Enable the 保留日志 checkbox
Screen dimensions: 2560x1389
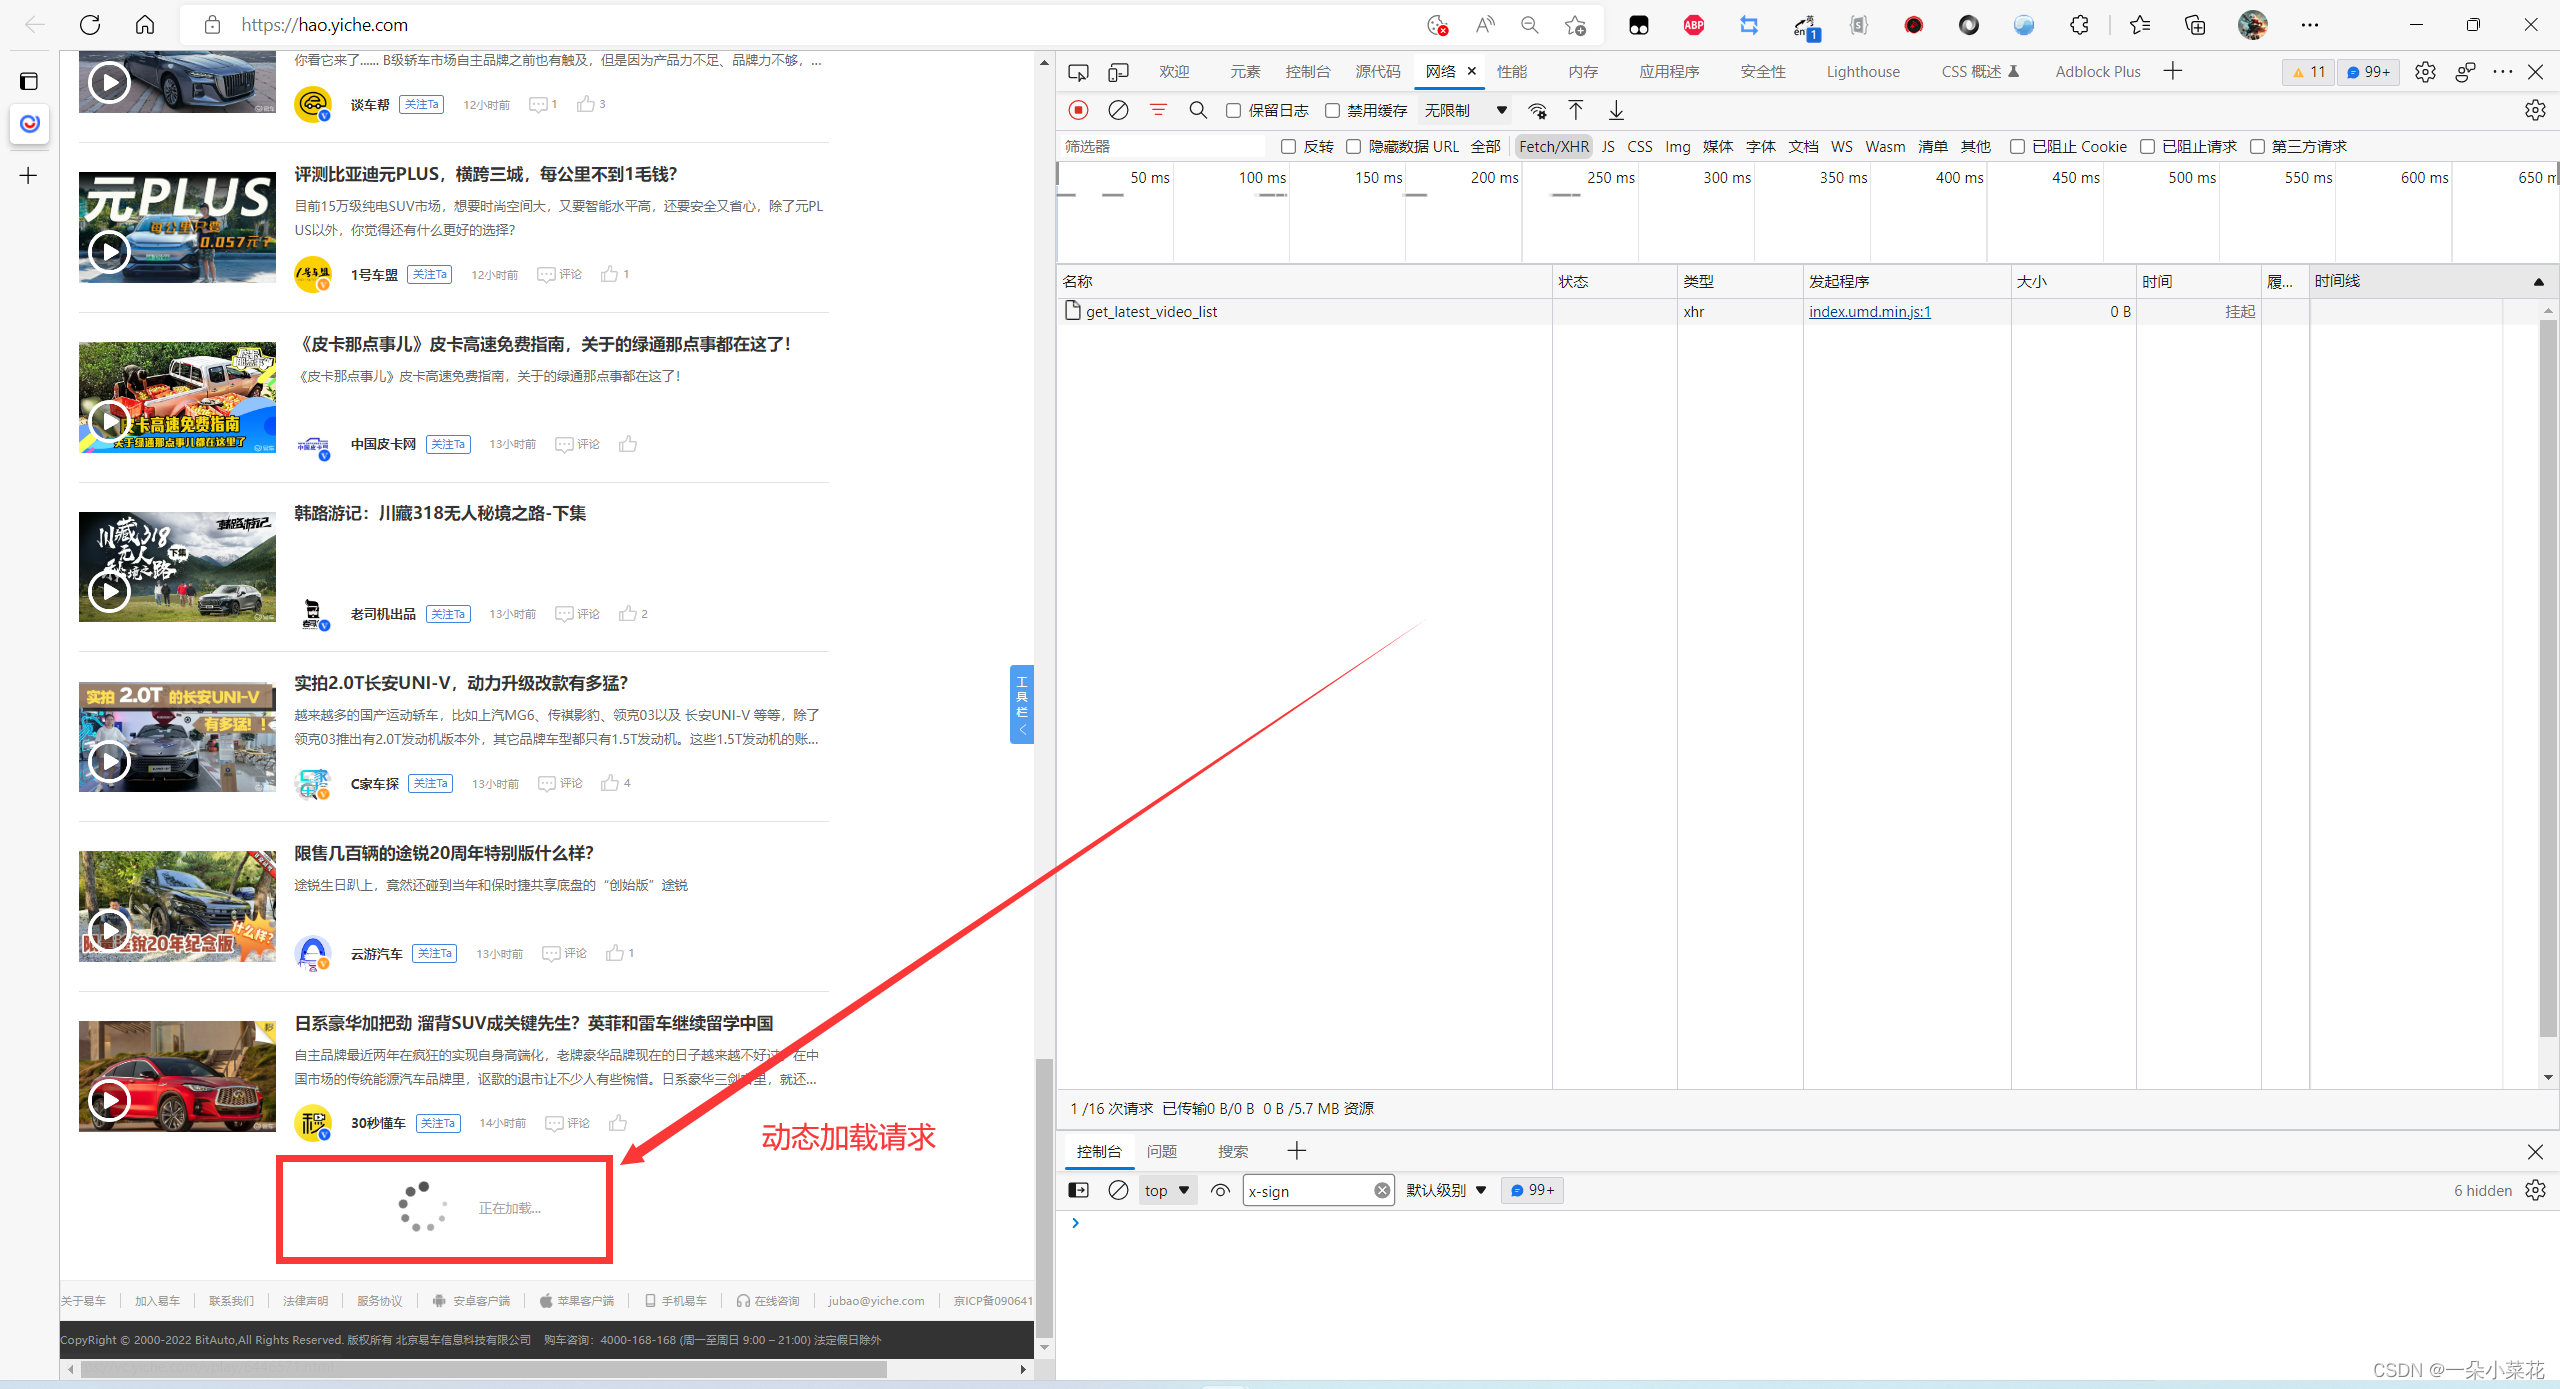point(1233,111)
